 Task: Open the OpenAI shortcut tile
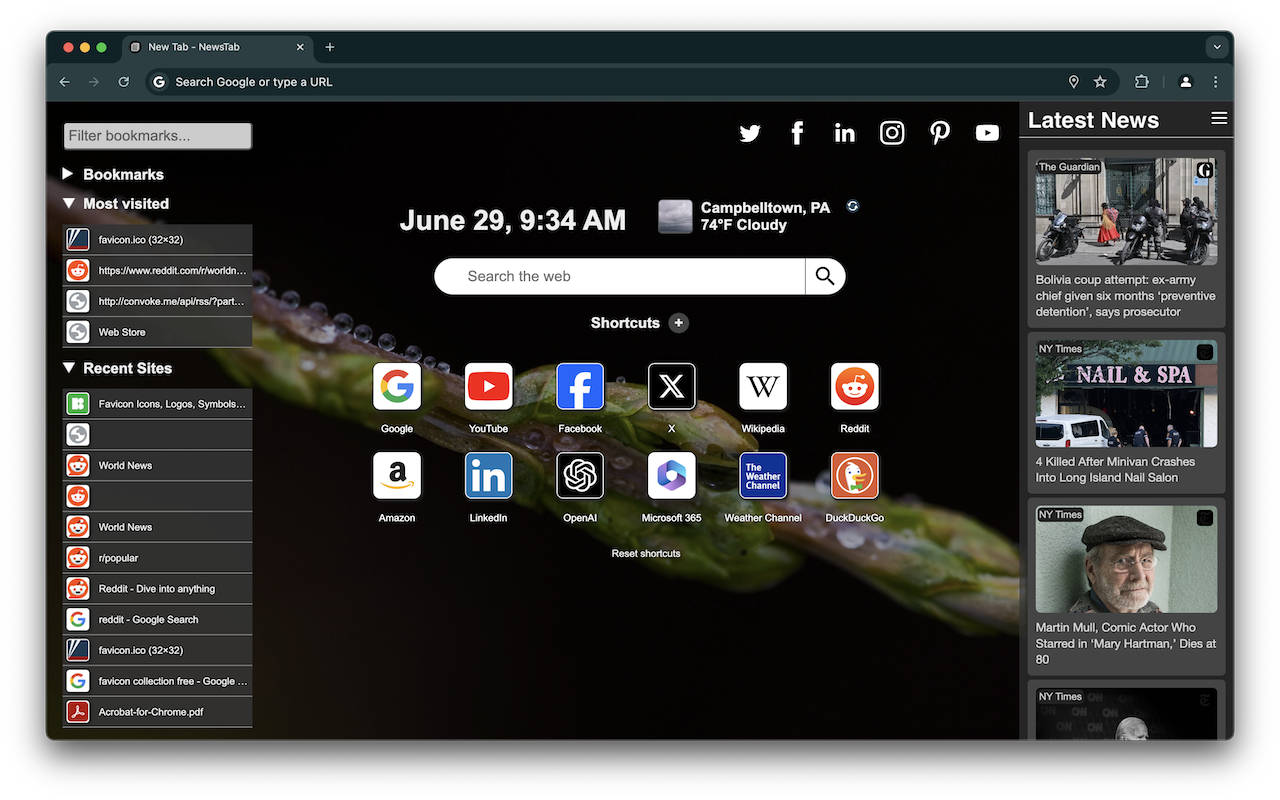coord(580,476)
